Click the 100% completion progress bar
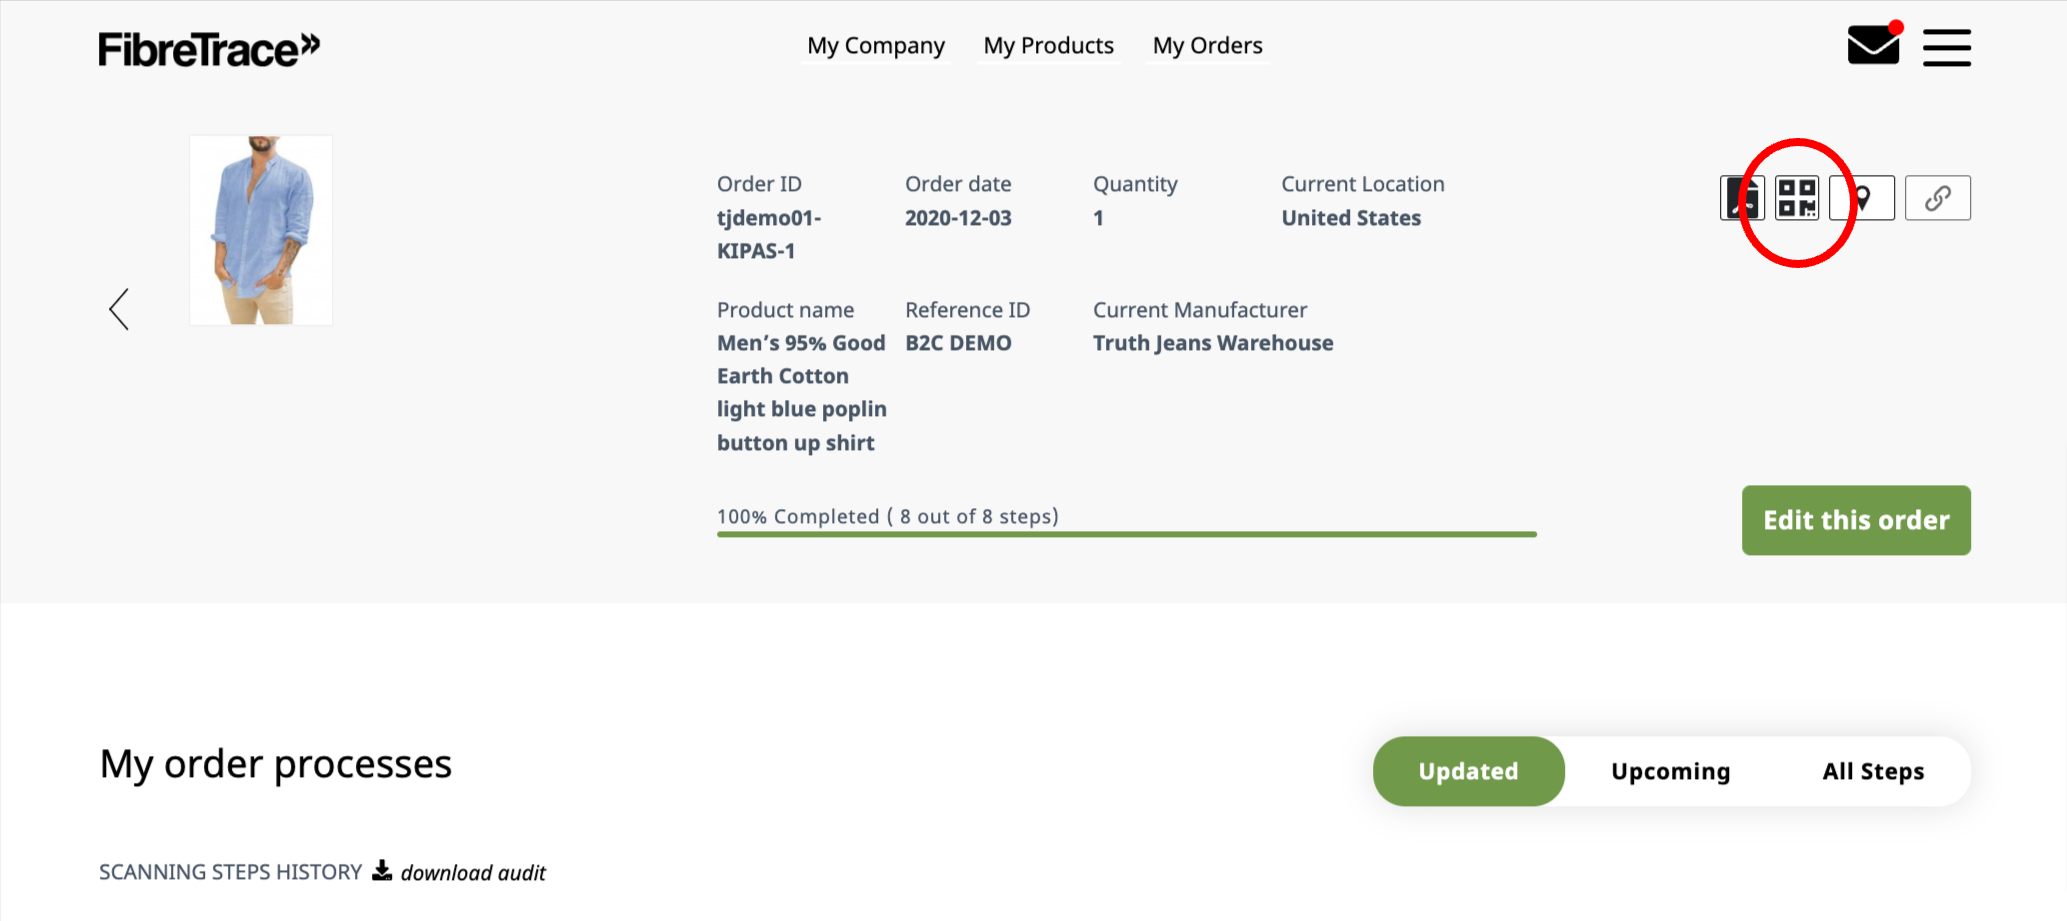 click(x=1125, y=533)
